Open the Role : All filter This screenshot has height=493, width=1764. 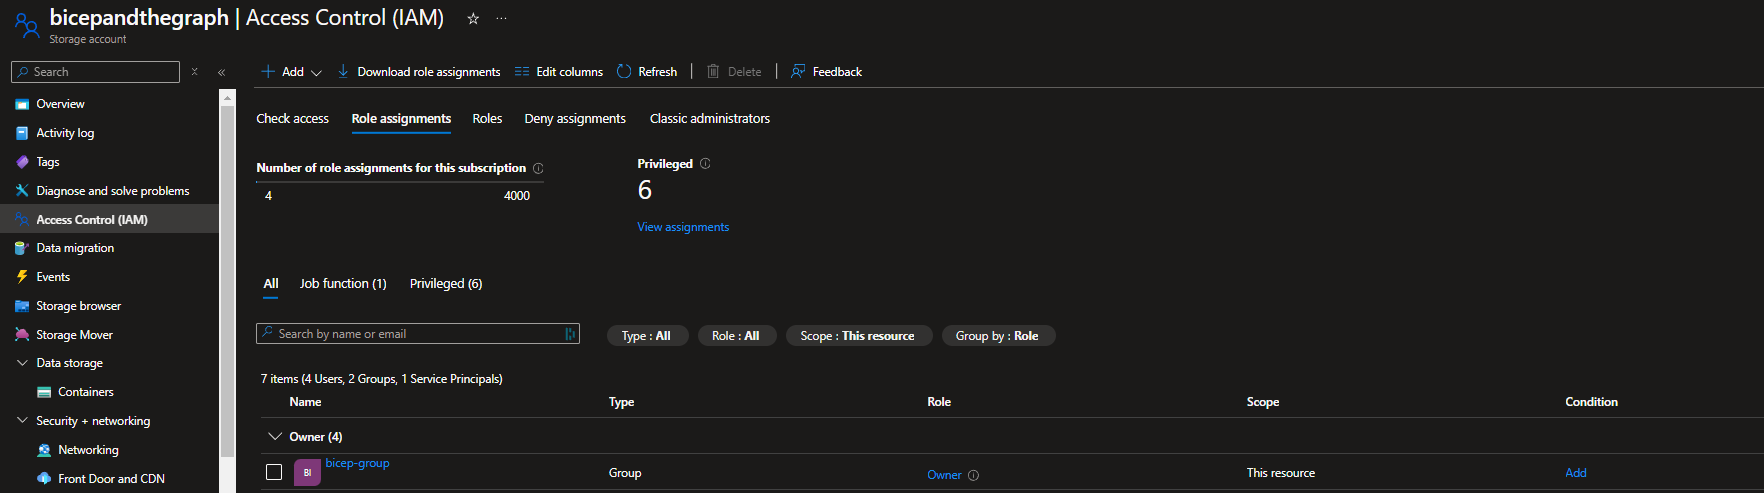(x=736, y=336)
